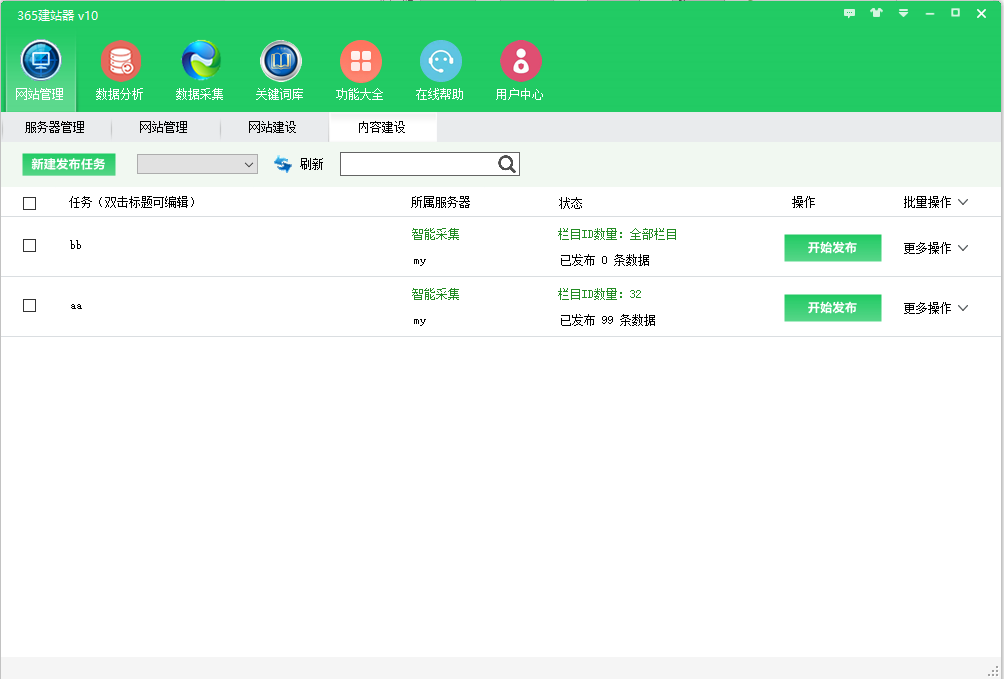This screenshot has width=1004, height=679.
Task: Click 开始发布 for task bb
Action: point(832,248)
